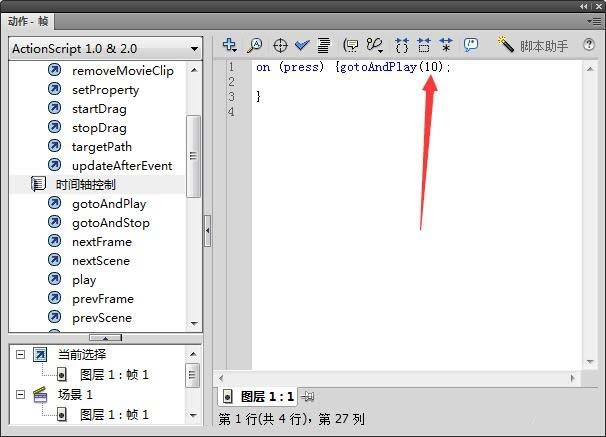Click the horizontal scroll right arrow
The height and width of the screenshot is (437, 606).
pos(572,378)
